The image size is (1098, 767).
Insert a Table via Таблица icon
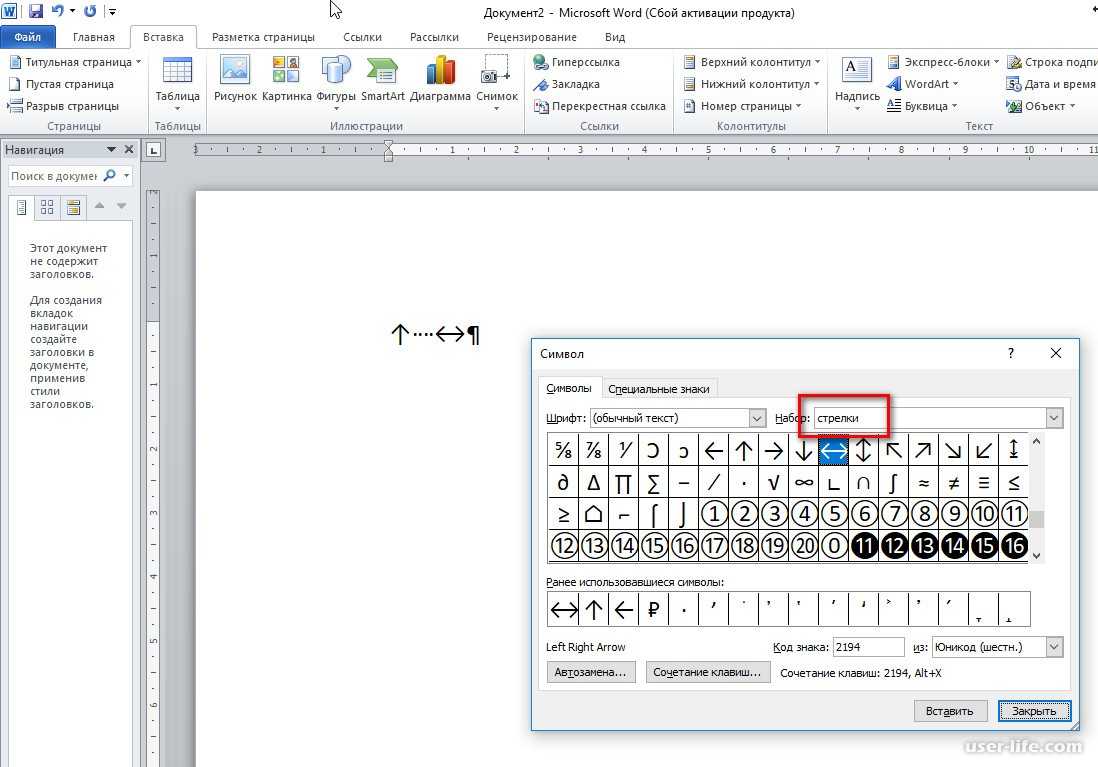coord(177,83)
